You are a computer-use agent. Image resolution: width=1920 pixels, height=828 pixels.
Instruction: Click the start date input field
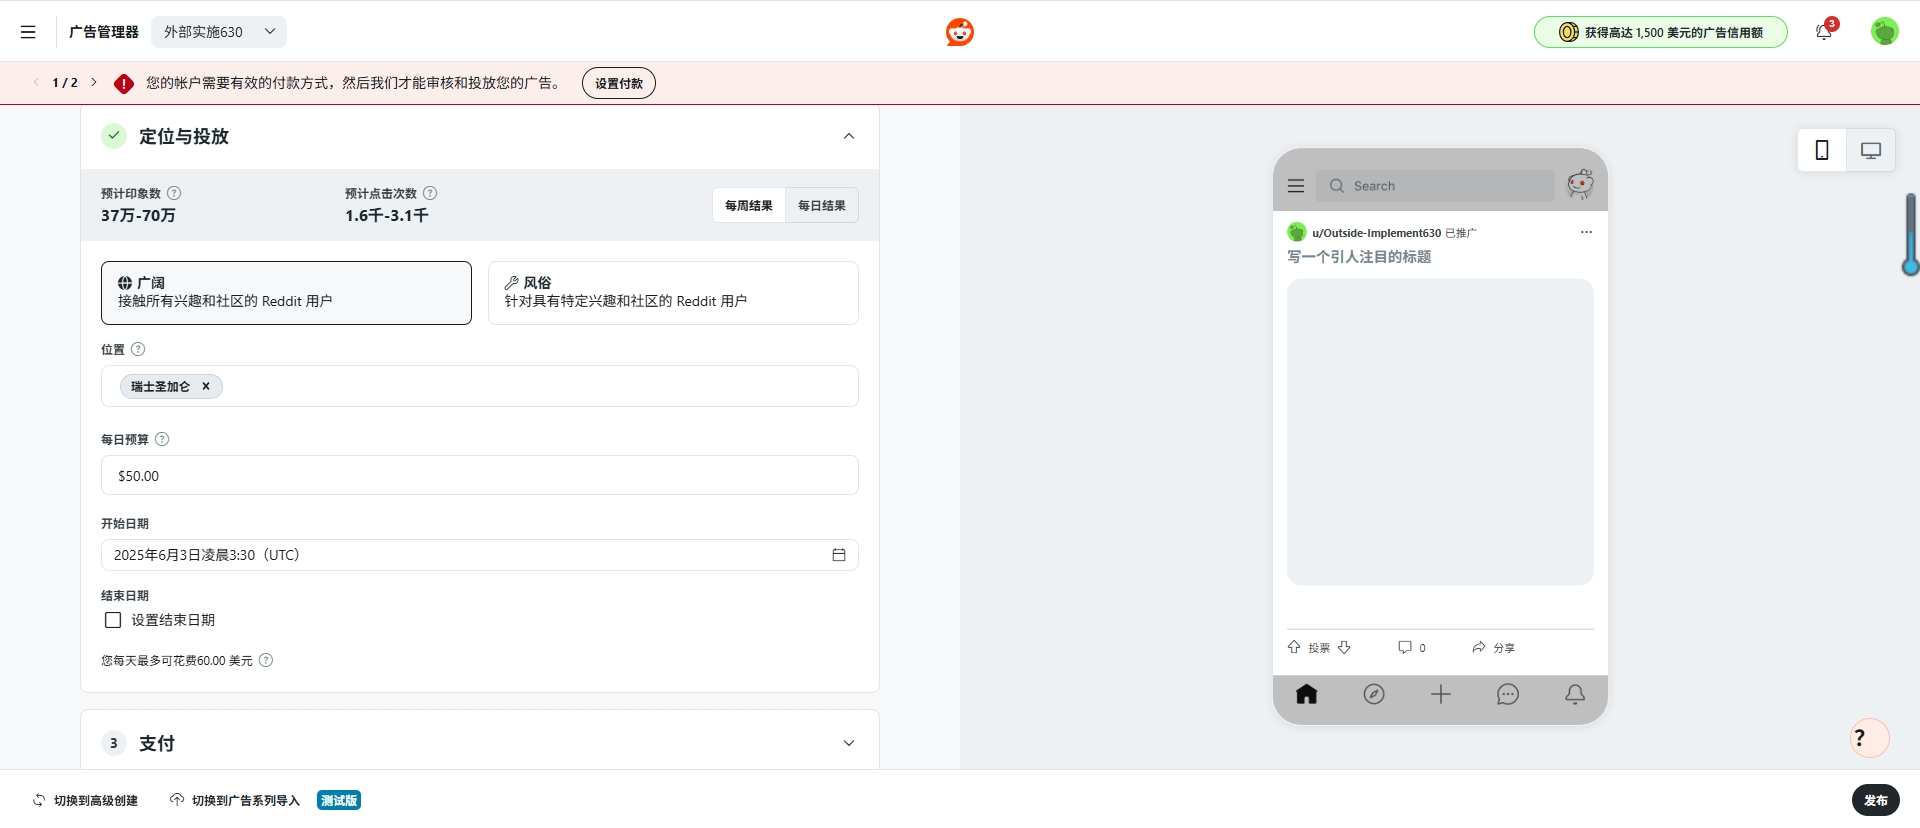480,555
